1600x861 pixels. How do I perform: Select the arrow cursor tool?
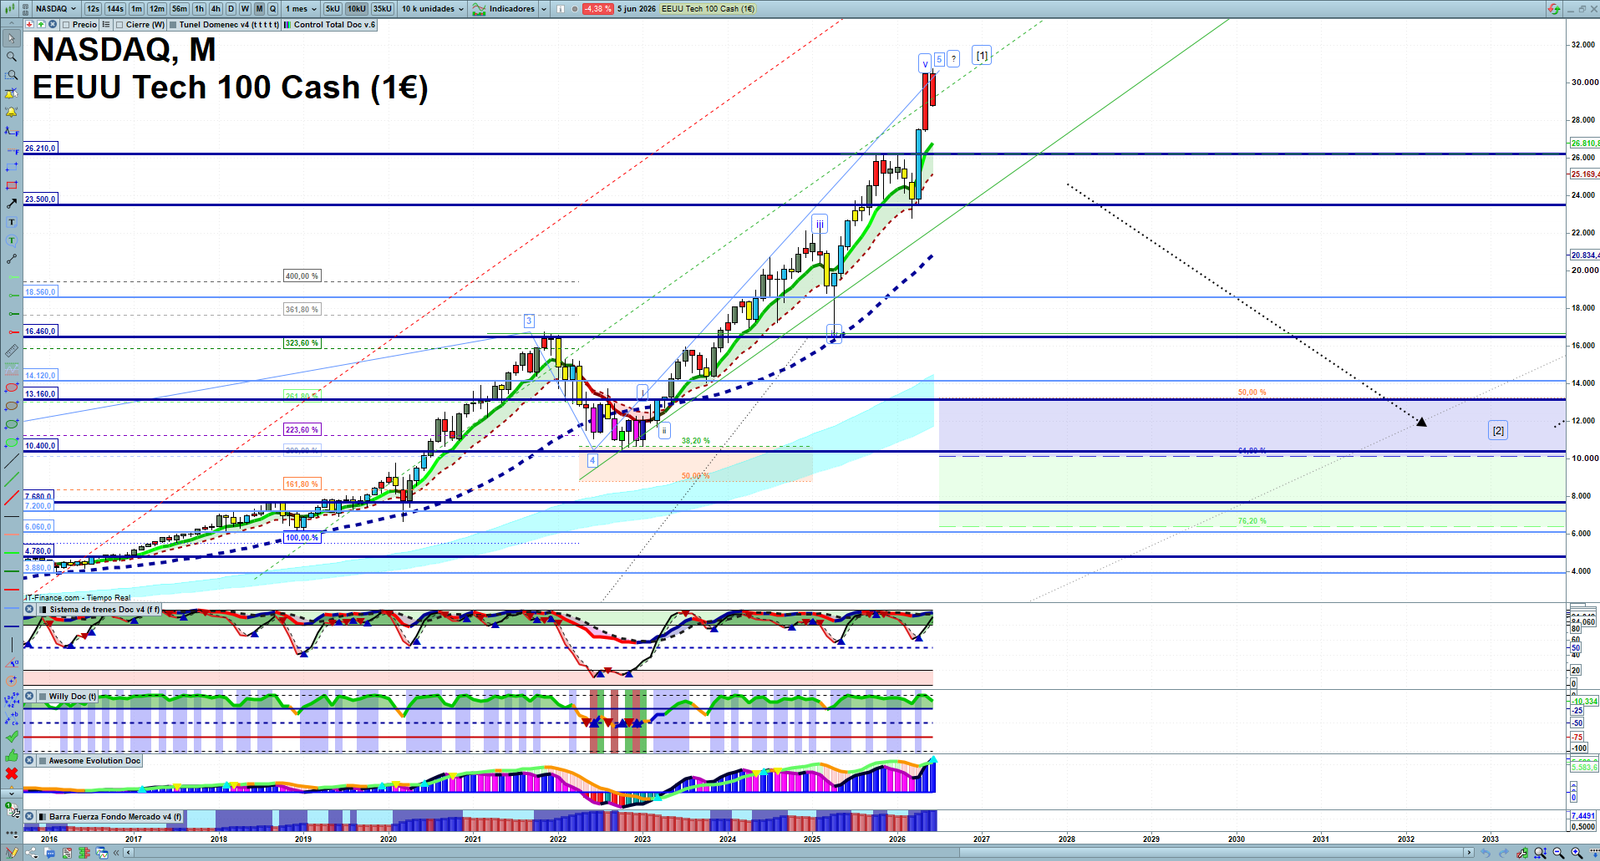(11, 38)
